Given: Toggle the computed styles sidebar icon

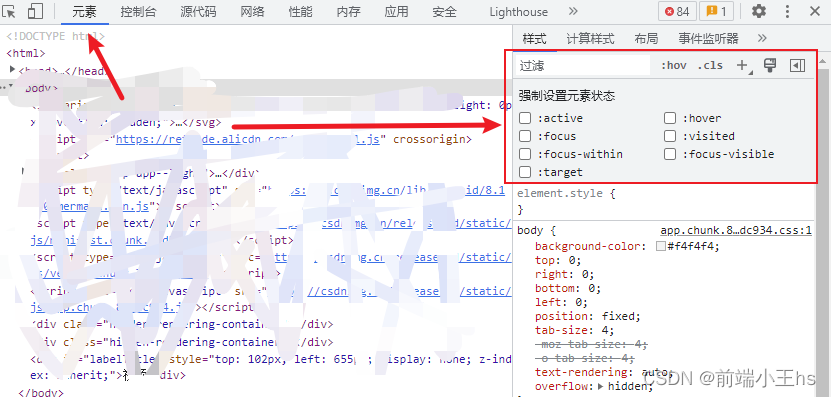Looking at the screenshot, I should [x=798, y=65].
